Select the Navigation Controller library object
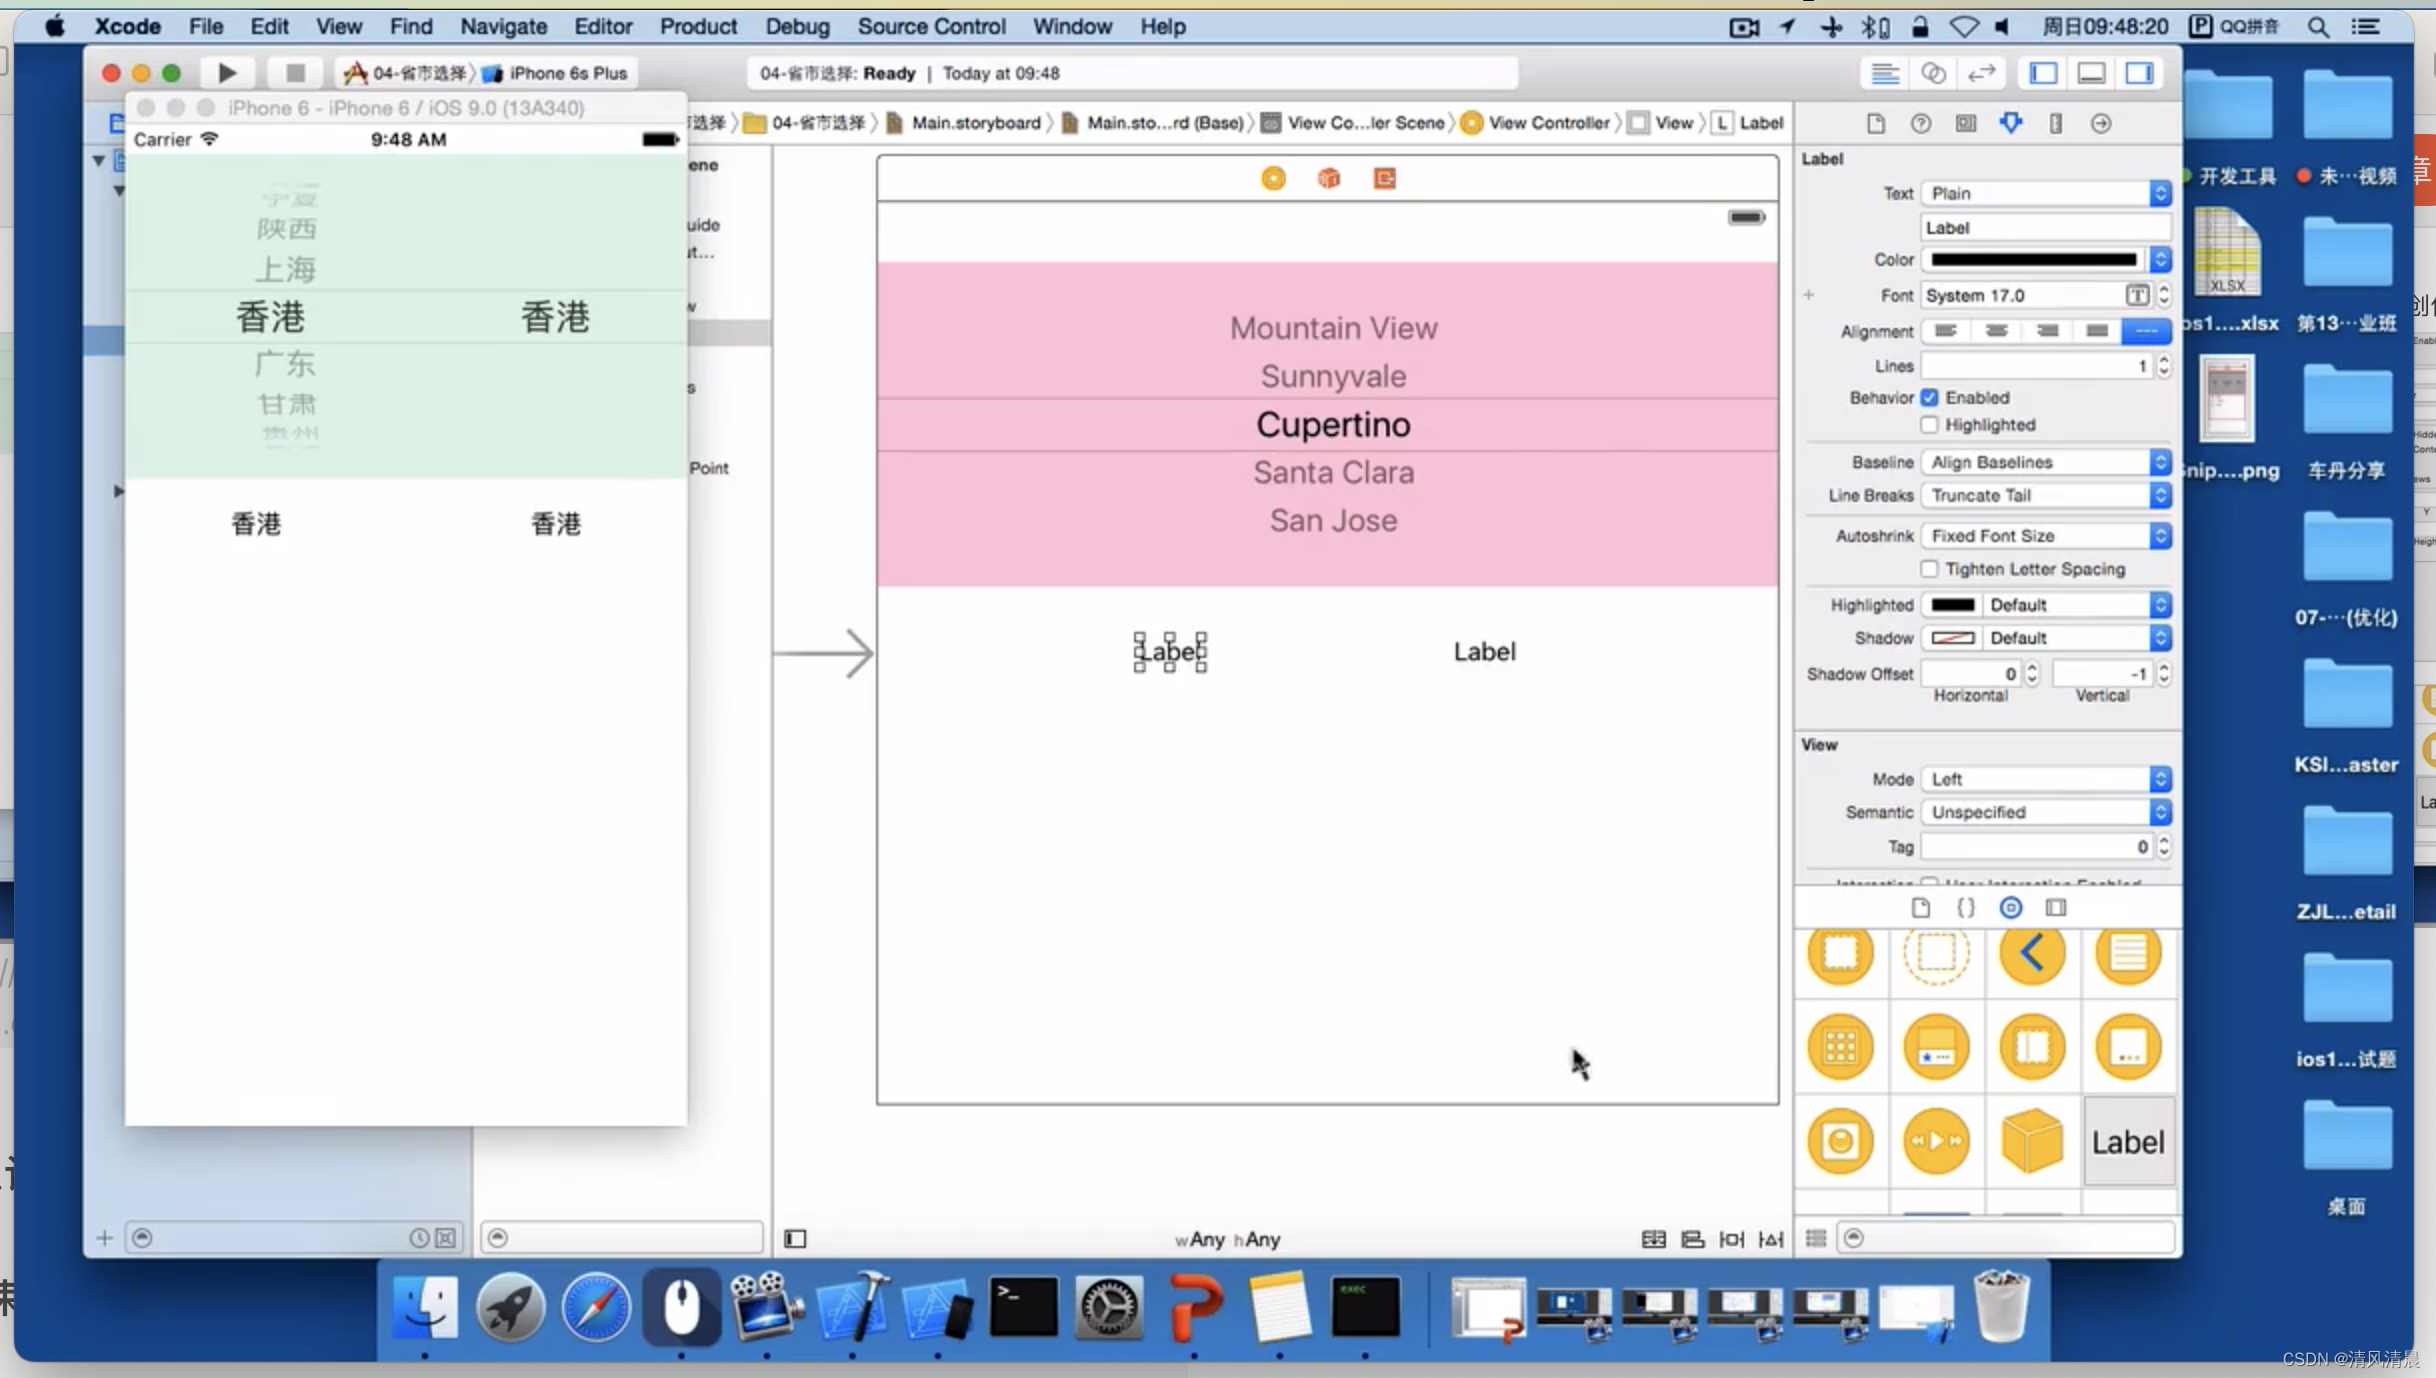The image size is (2436, 1378). (2032, 953)
